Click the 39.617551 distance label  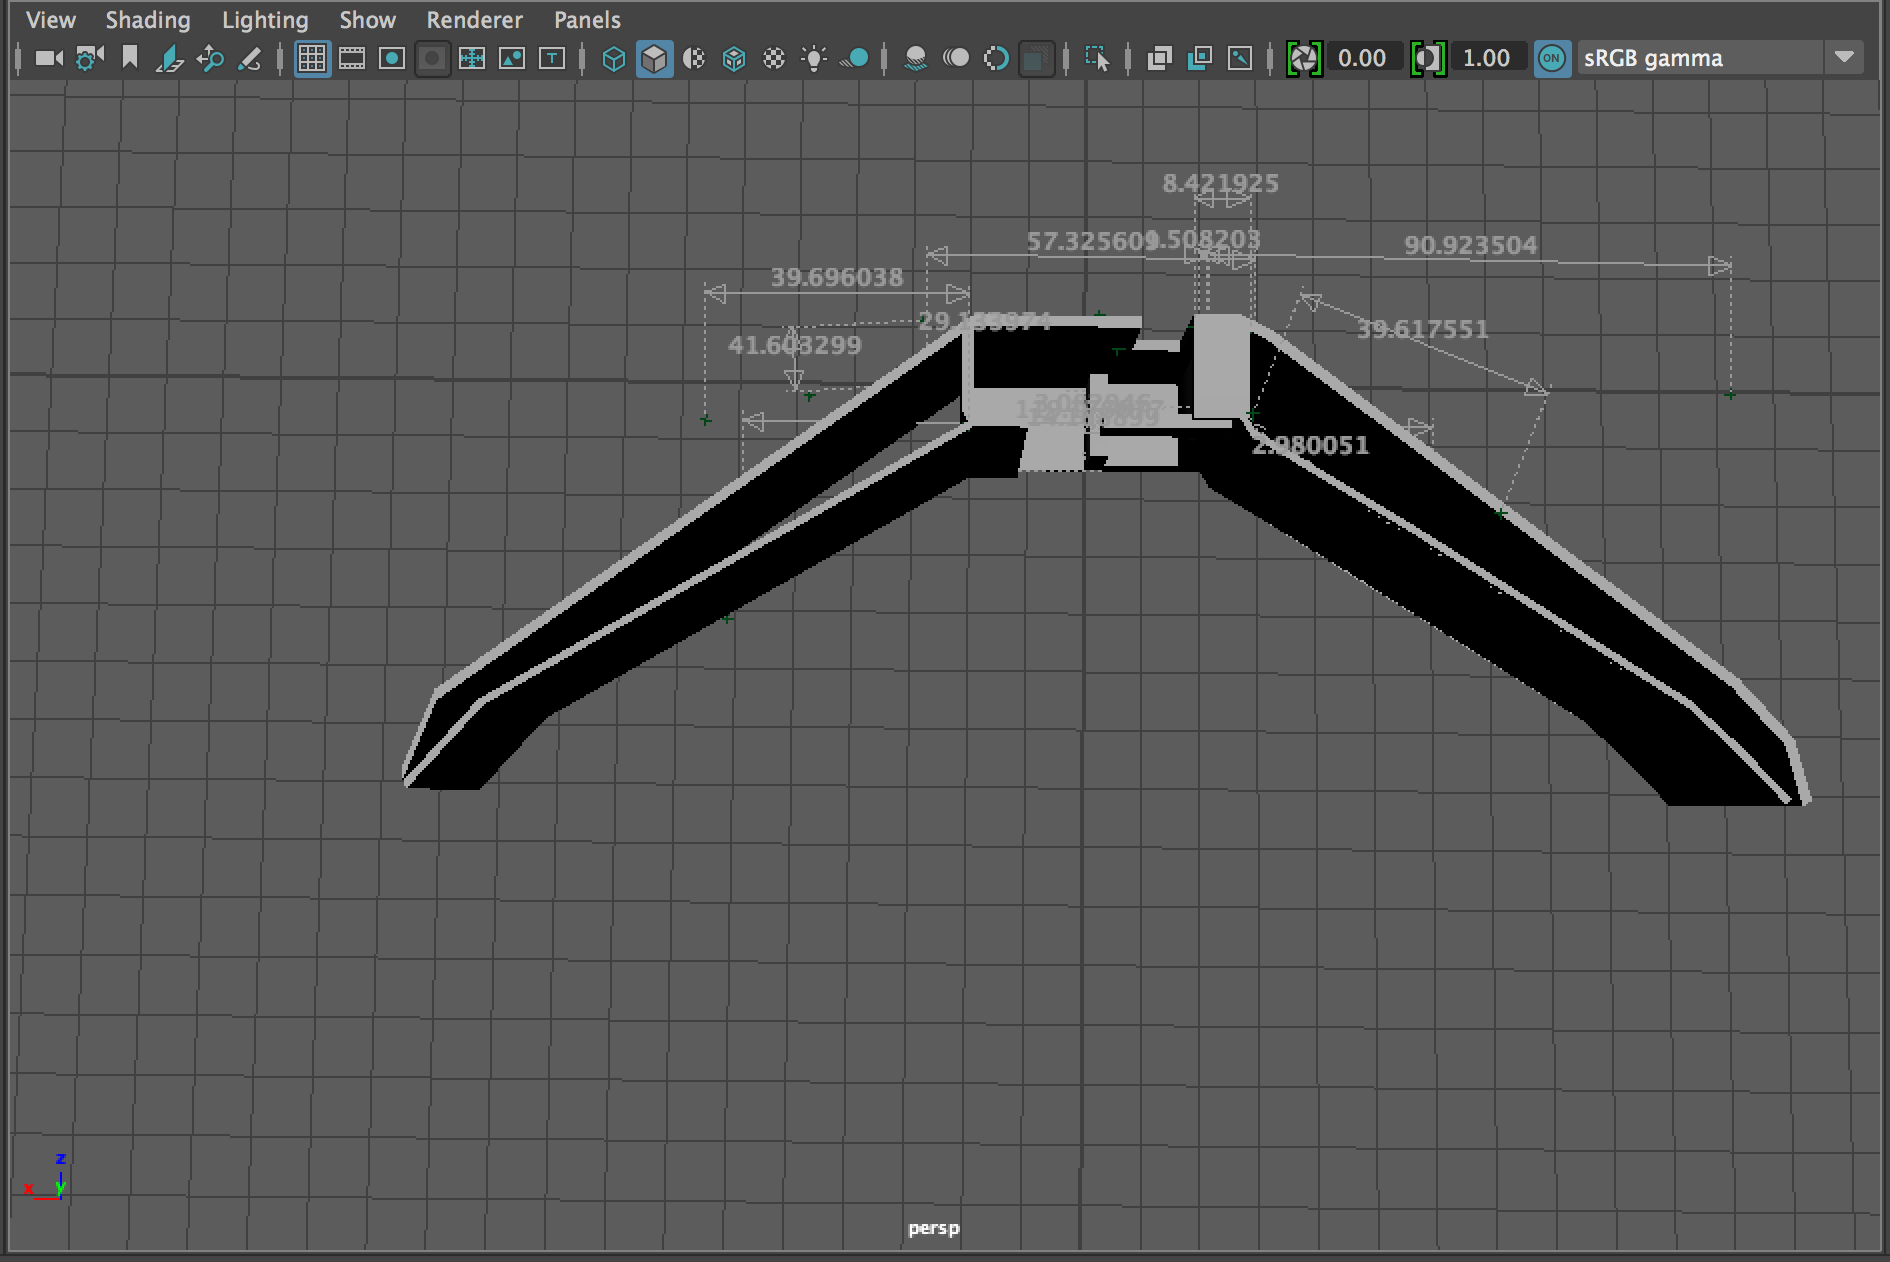click(1422, 329)
